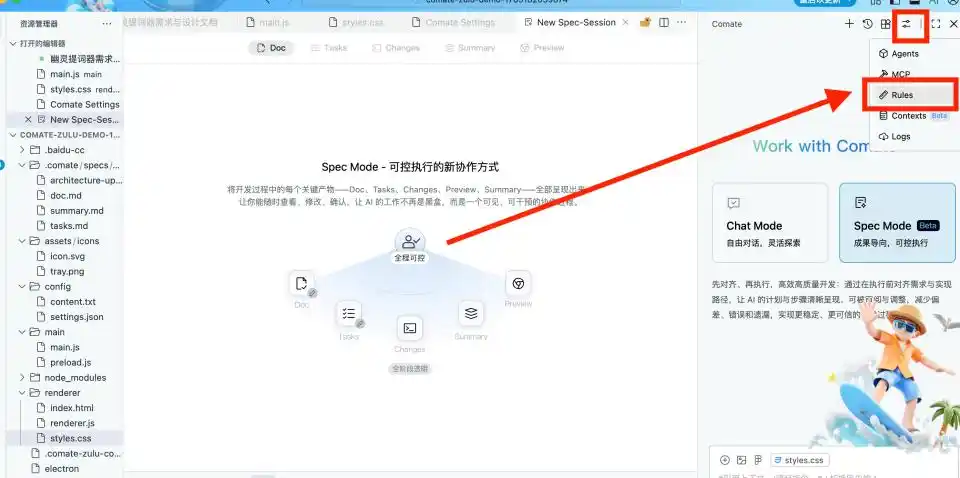Switch to the Summary spec tab
Viewport: 960px width, 478px height.
pos(470,48)
